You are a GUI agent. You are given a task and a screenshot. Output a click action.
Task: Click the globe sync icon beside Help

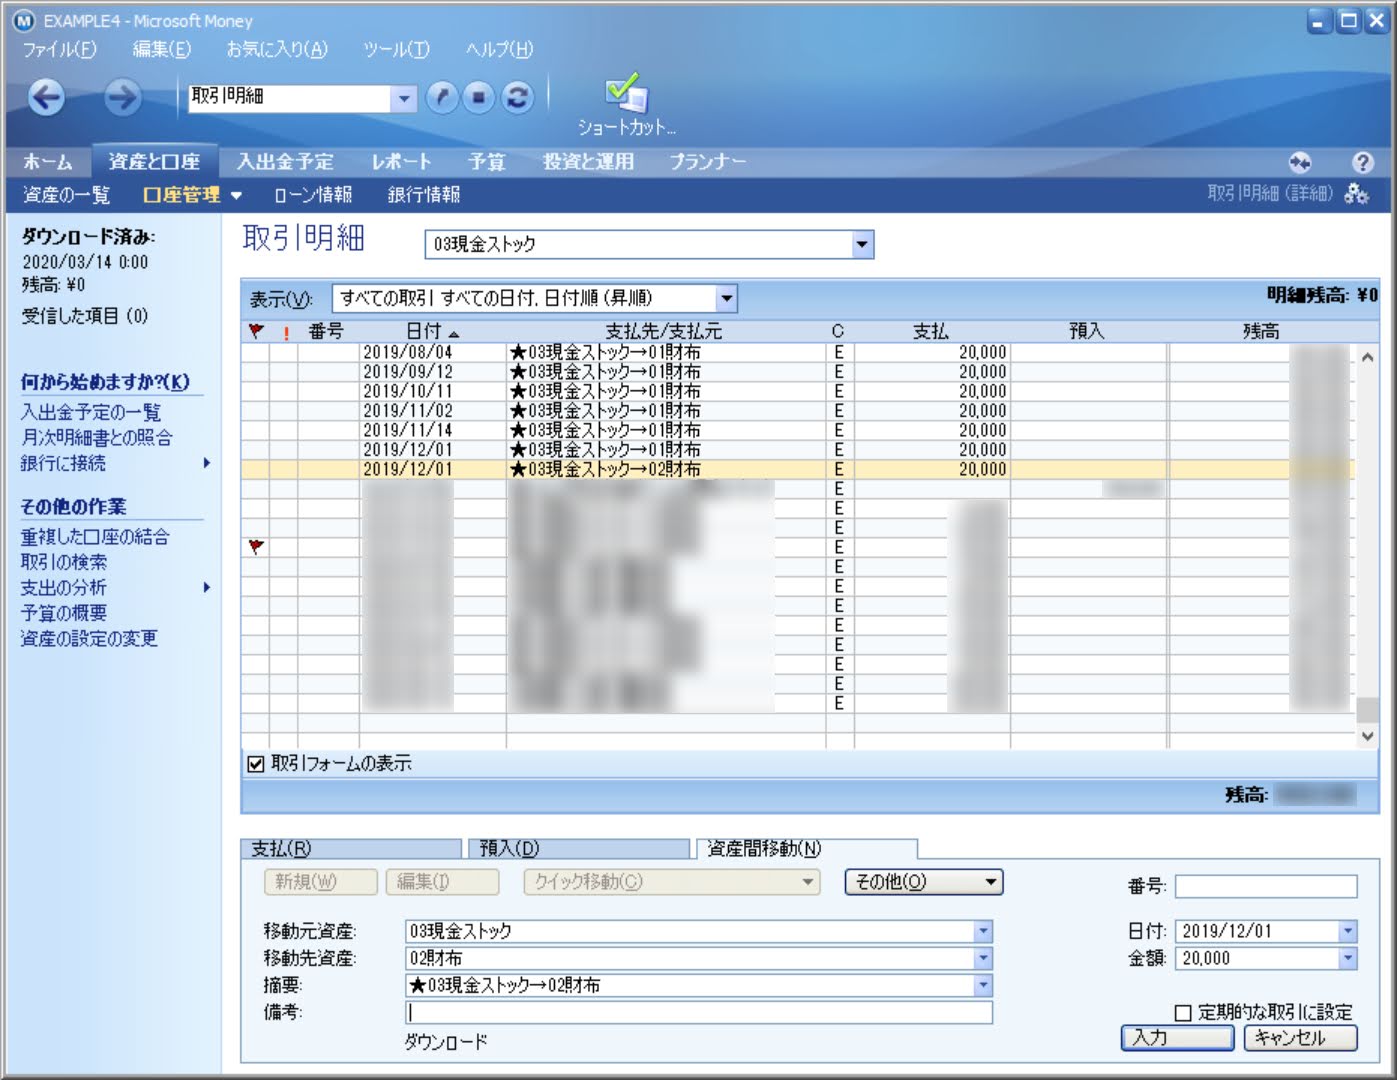pos(1300,162)
